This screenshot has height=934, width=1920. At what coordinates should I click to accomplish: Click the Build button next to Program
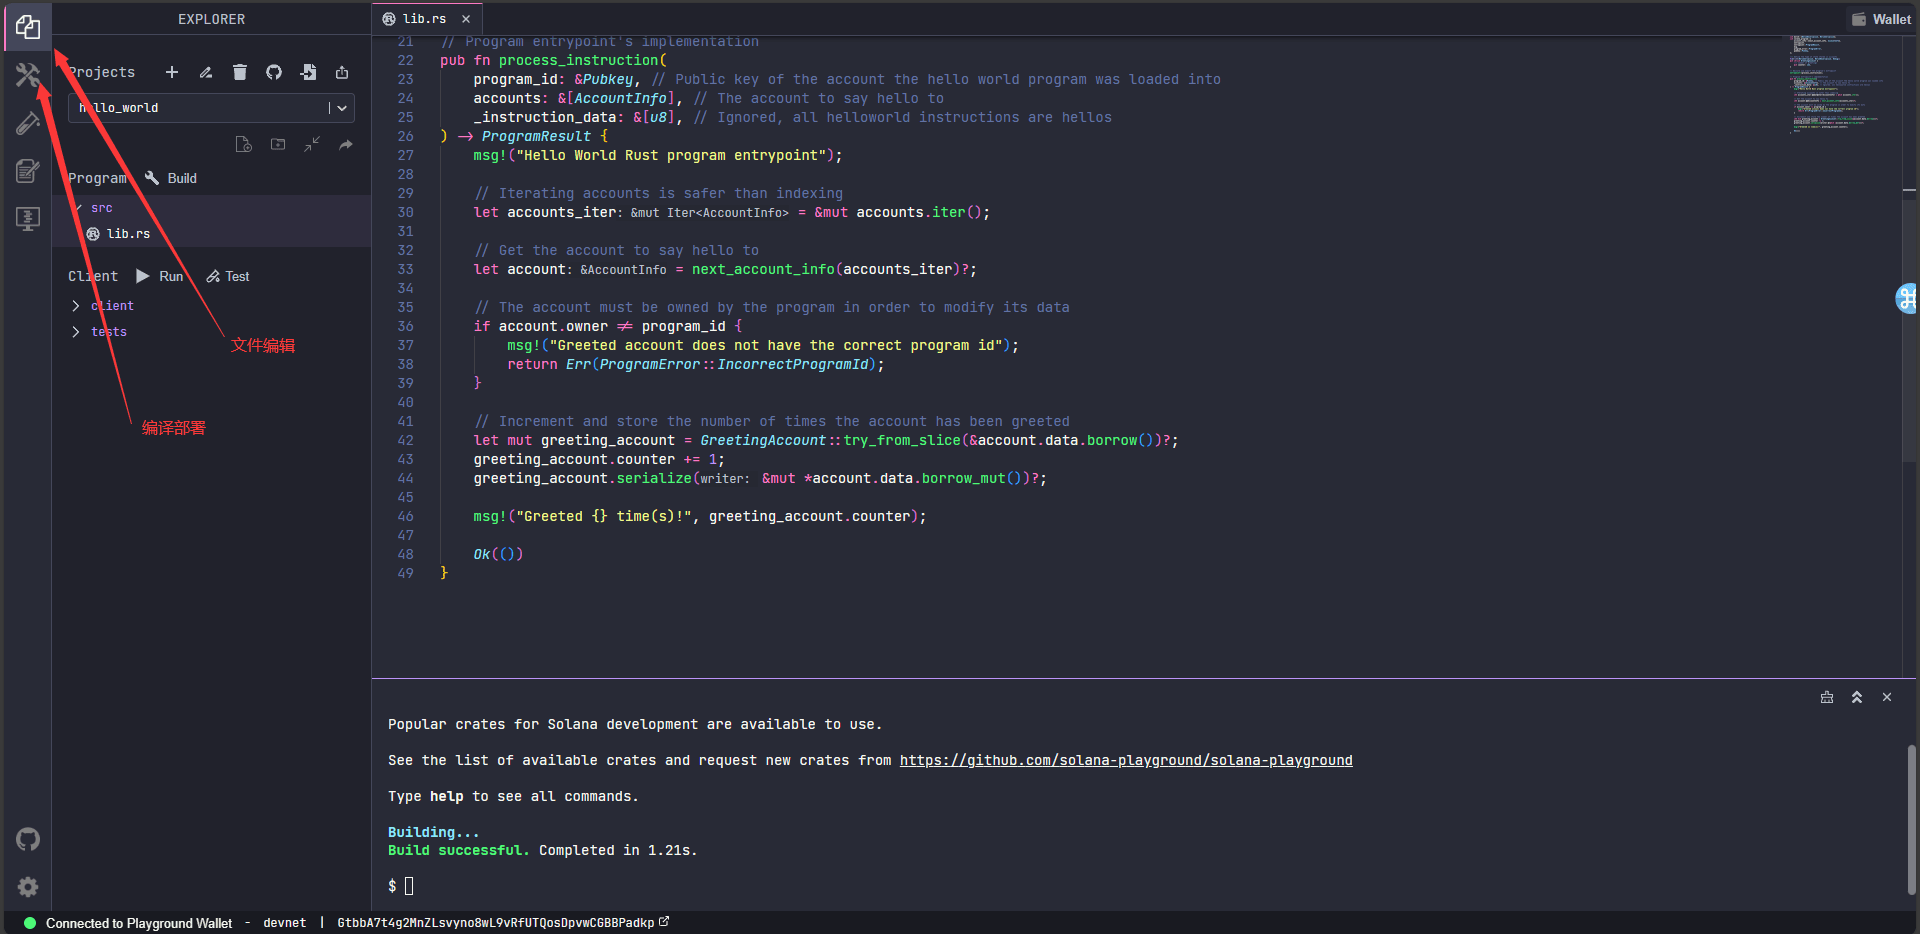point(171,178)
